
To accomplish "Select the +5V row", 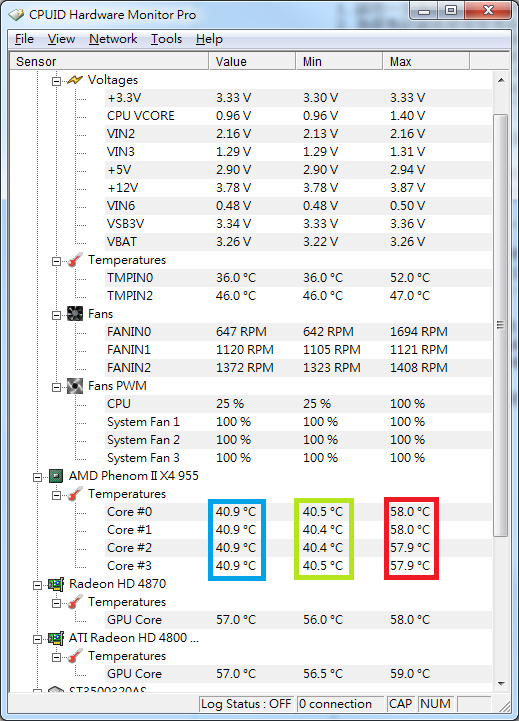I will (298, 170).
